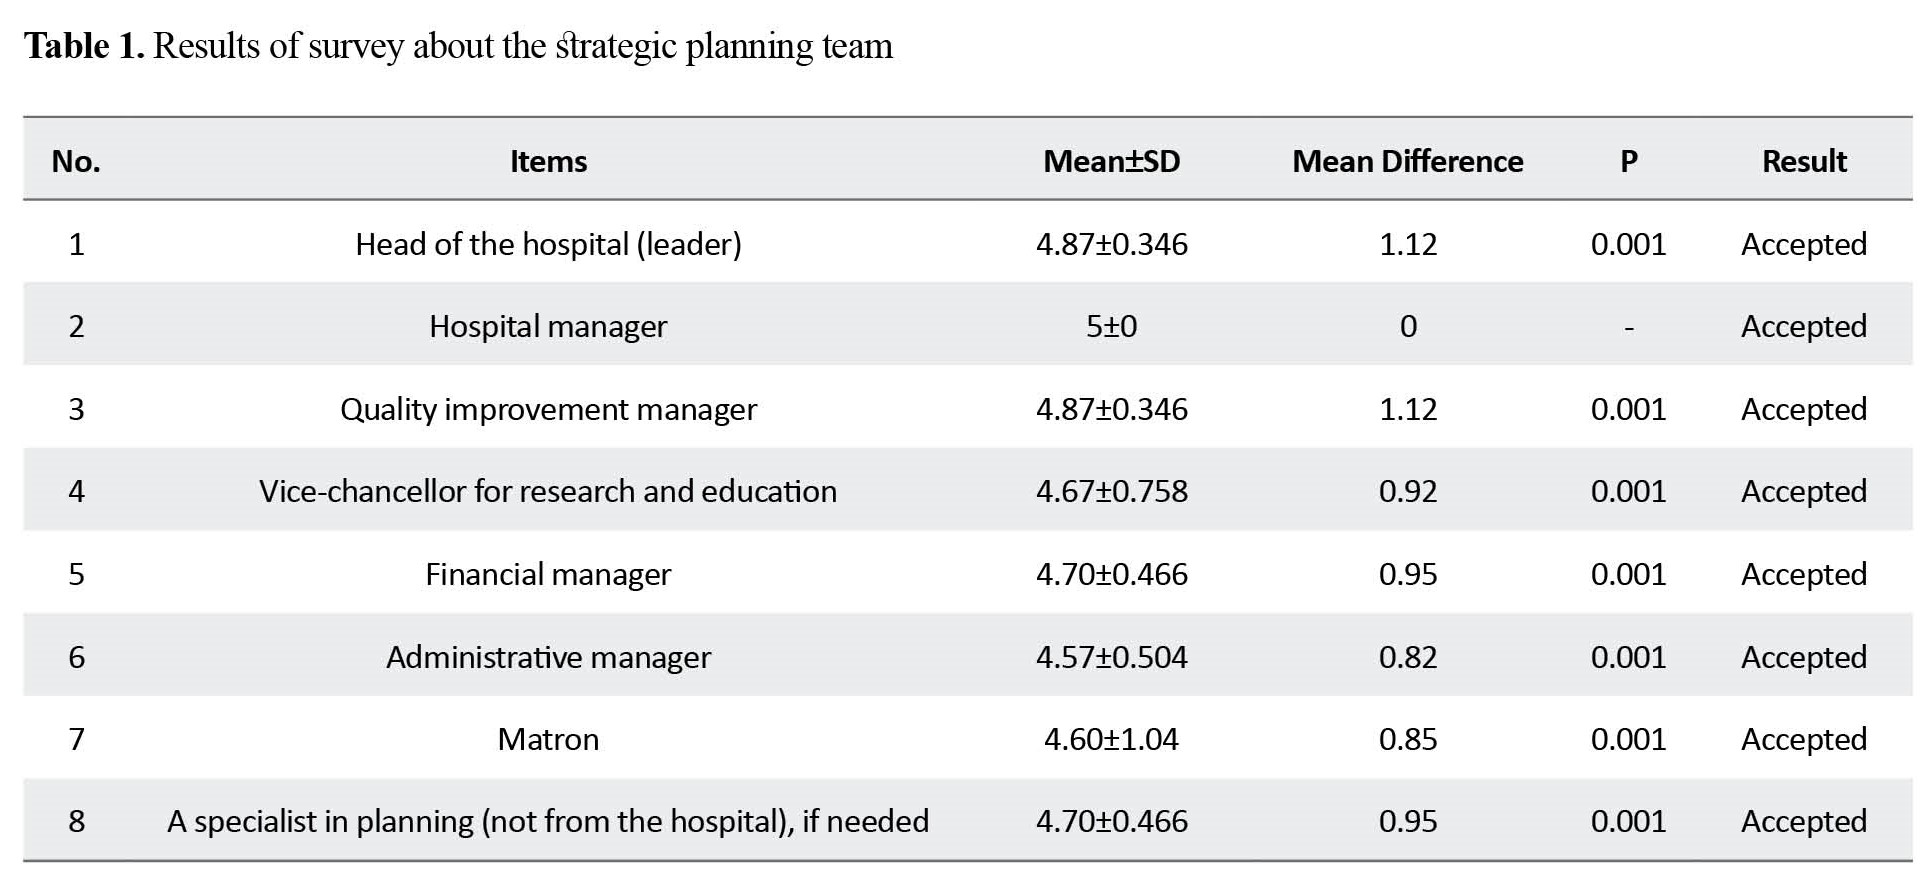The width and height of the screenshot is (1928, 884).
Task: Select the Result column header
Action: click(1804, 161)
